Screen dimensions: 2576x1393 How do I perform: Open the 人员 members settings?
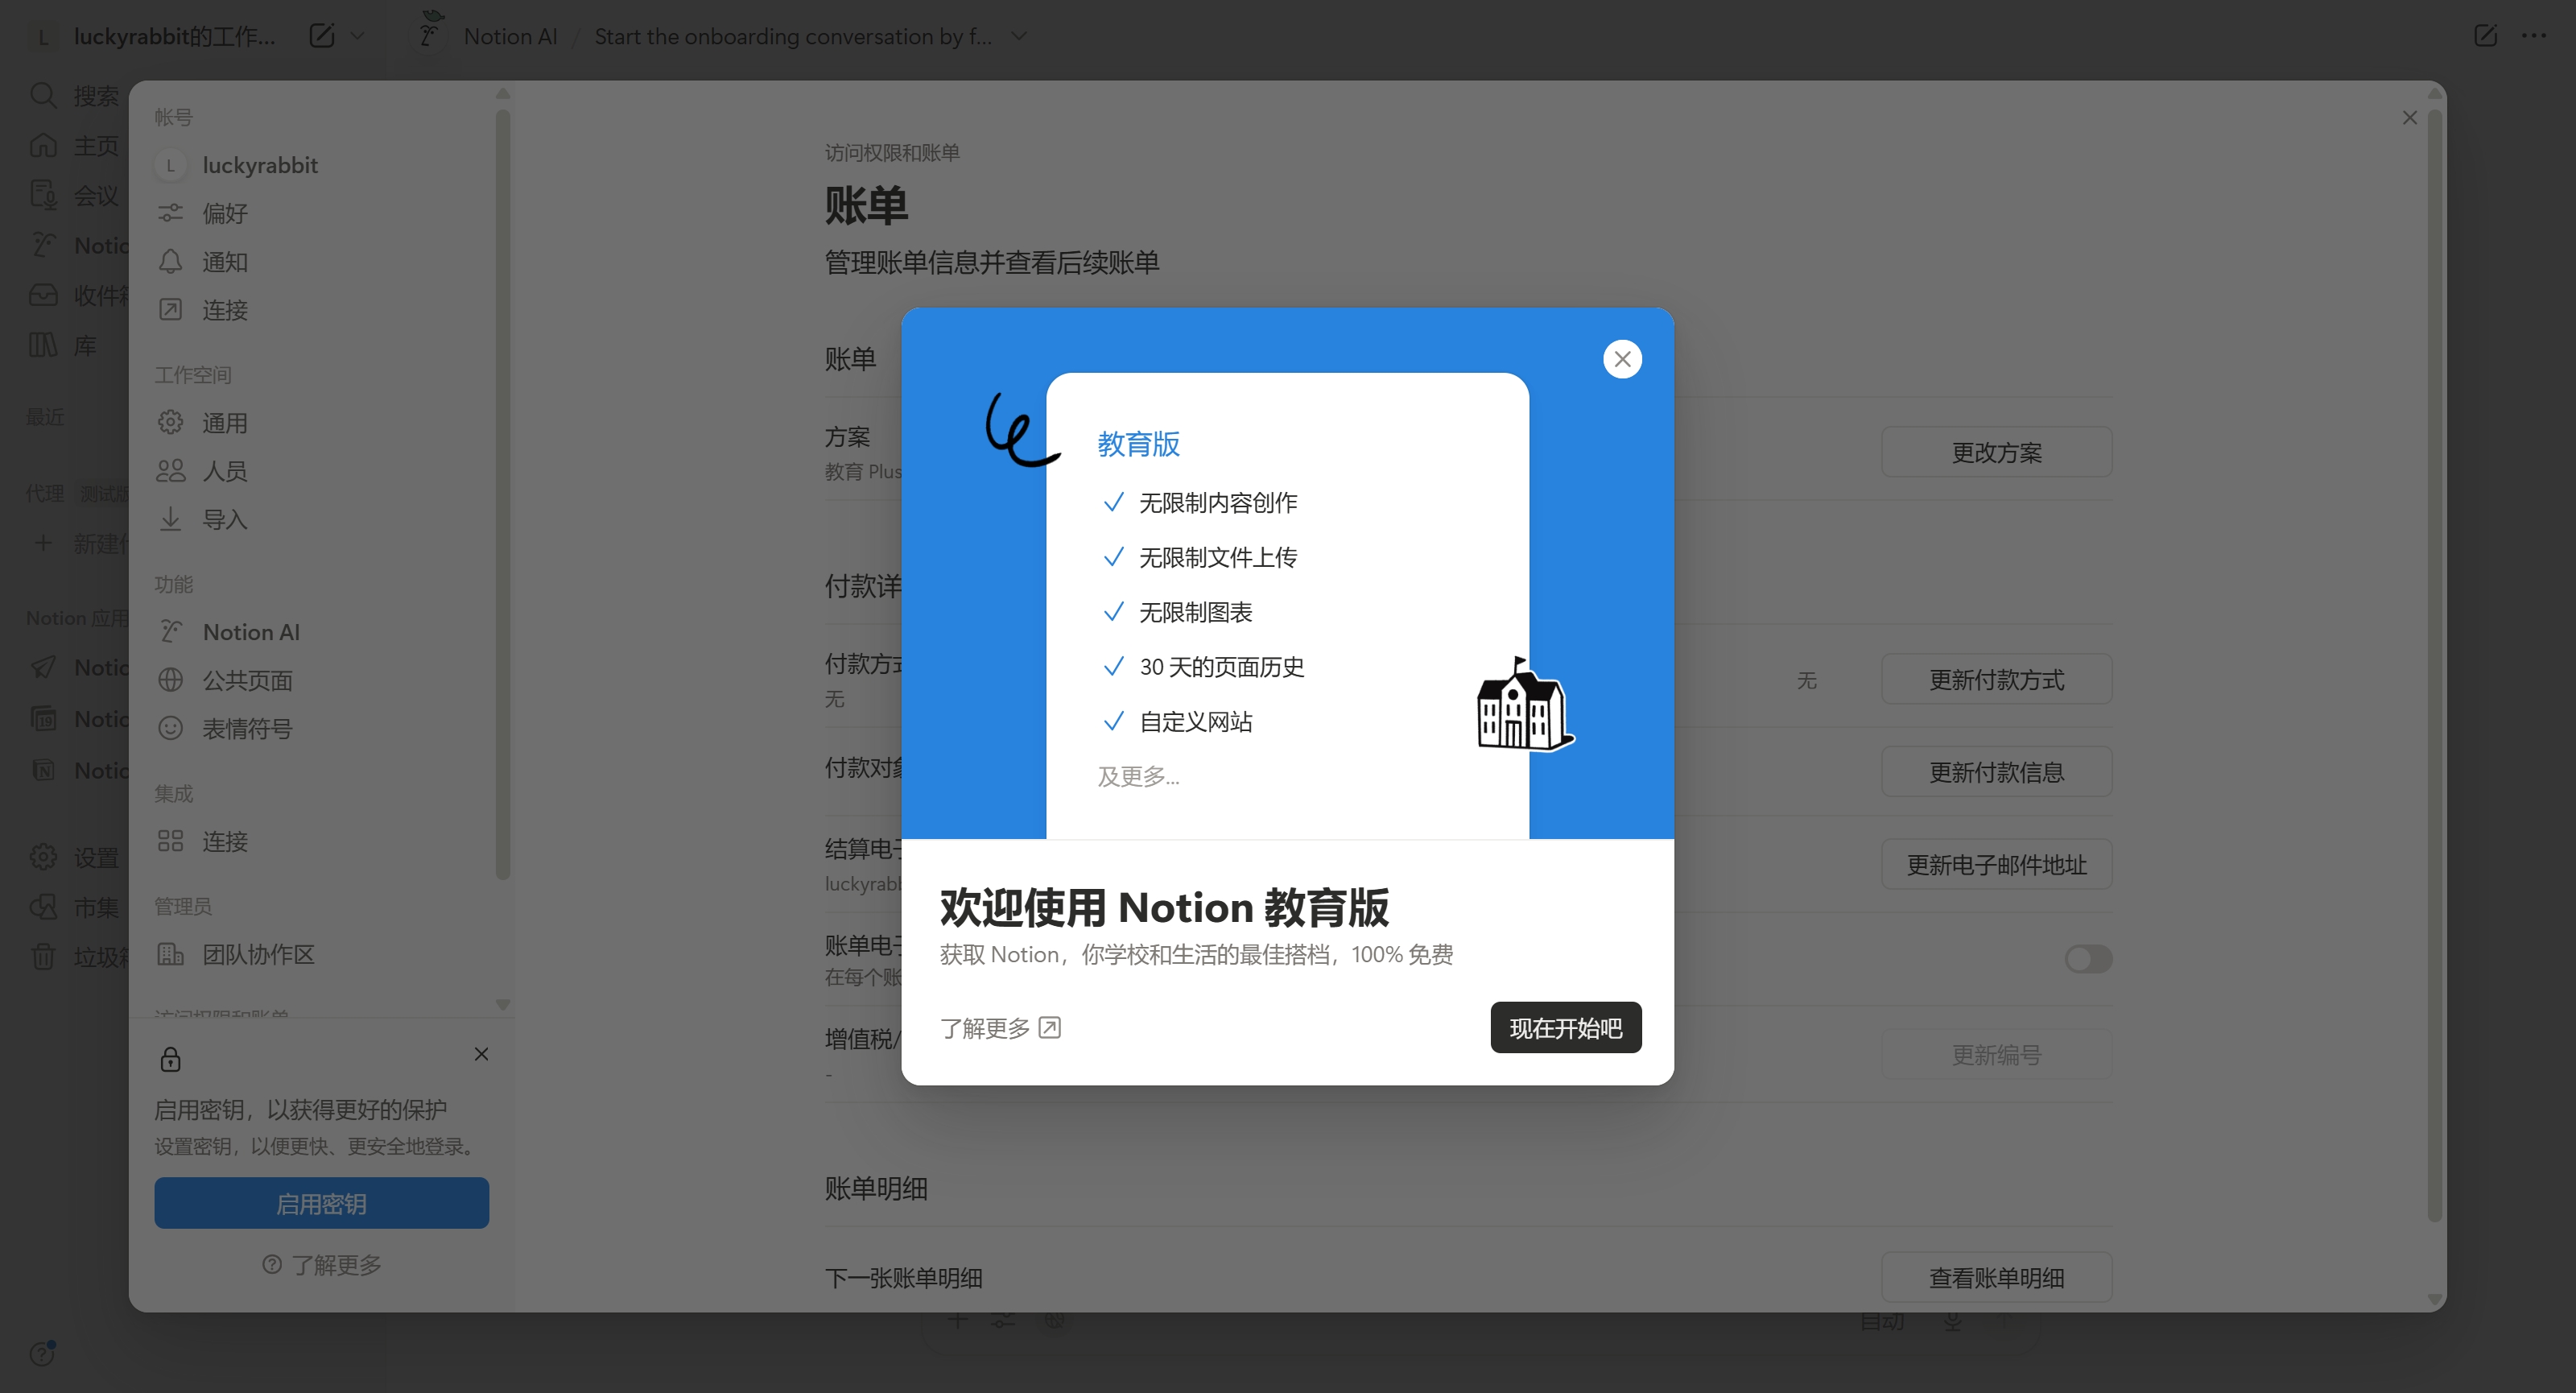320,471
